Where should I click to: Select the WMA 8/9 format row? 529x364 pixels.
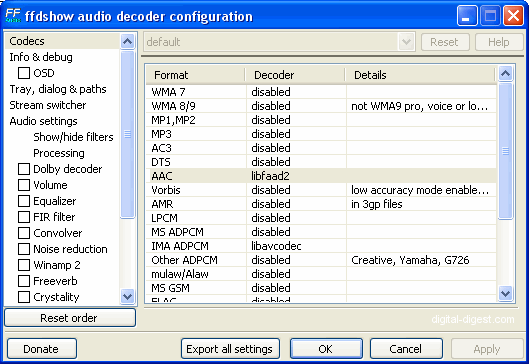(x=321, y=106)
